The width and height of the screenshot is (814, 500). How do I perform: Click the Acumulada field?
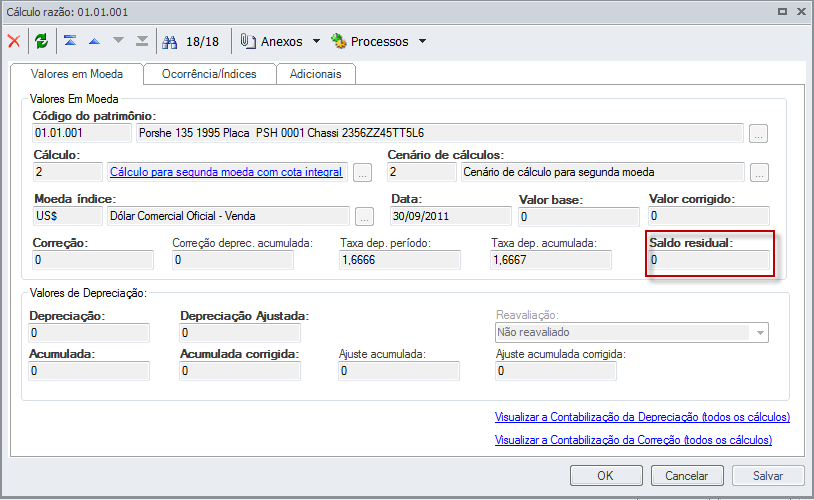pos(89,371)
